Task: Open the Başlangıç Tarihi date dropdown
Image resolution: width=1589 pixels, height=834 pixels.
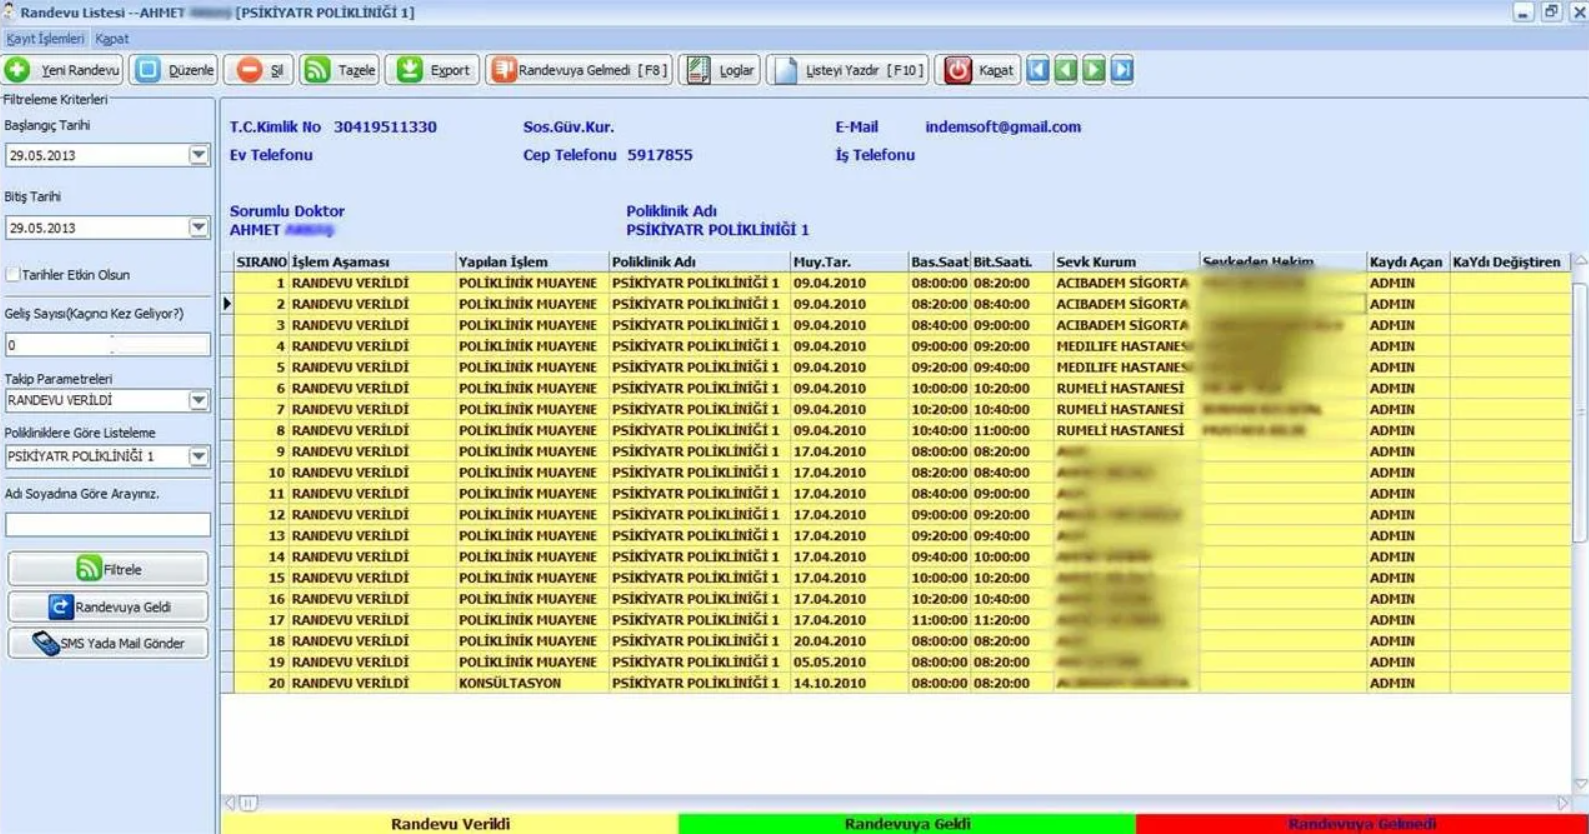Action: coord(198,155)
